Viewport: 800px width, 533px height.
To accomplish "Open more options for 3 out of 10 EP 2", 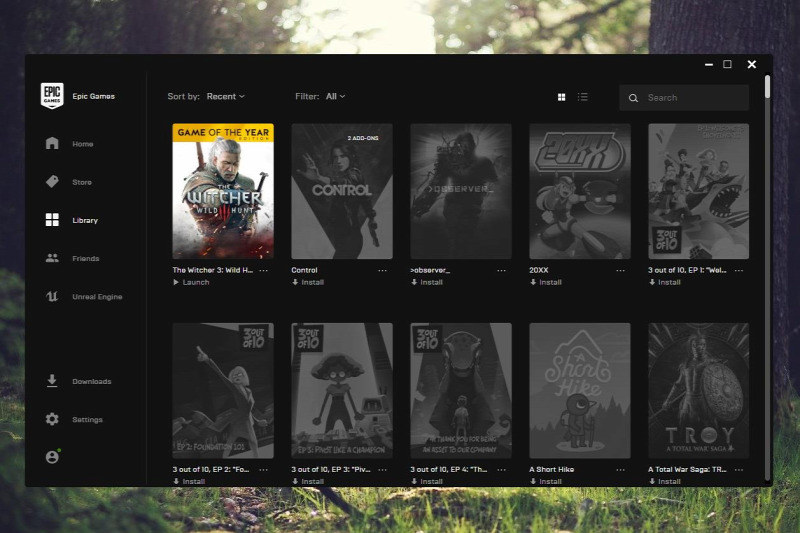I will tap(264, 470).
